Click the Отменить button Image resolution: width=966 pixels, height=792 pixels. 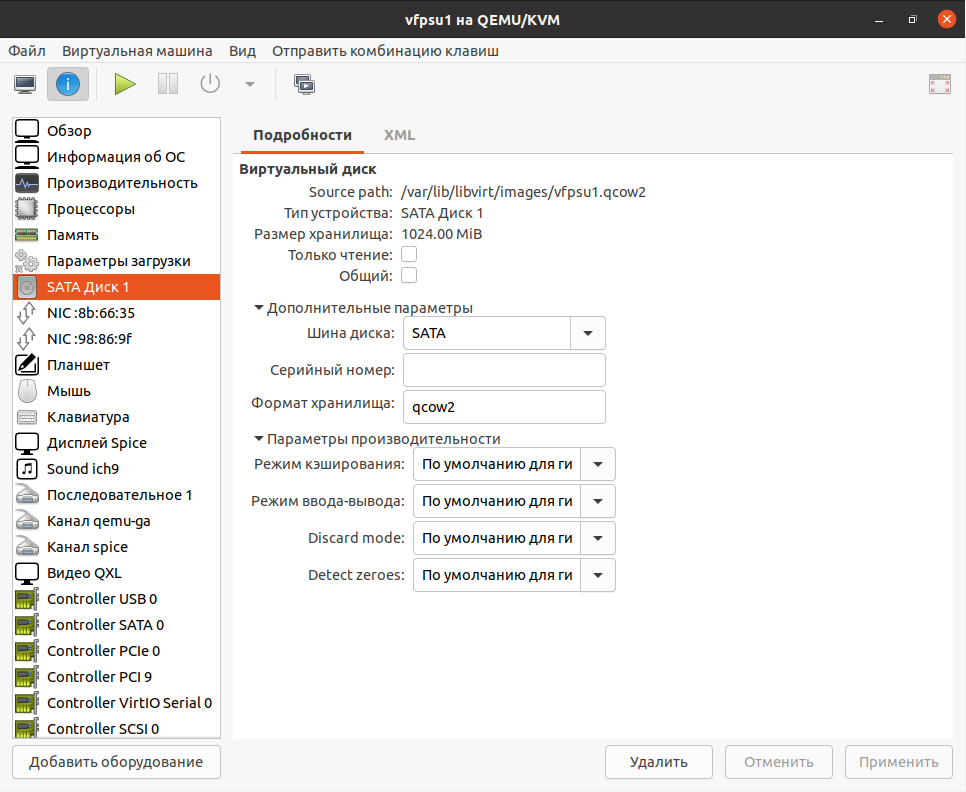(x=779, y=762)
